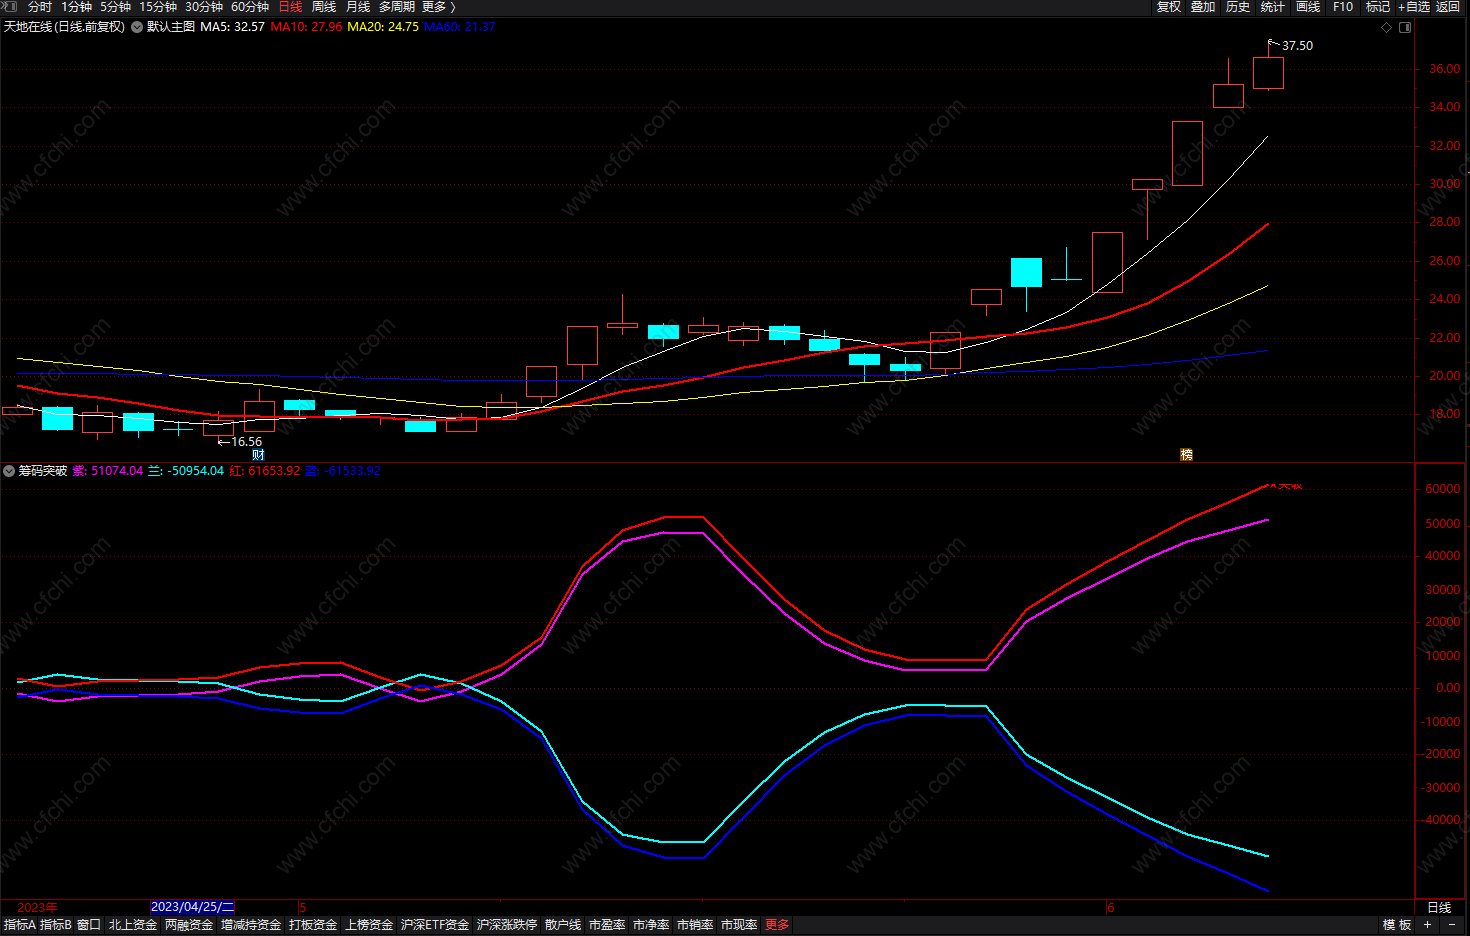The height and width of the screenshot is (936, 1470).
Task: Select the 1分钟 period
Action: pyautogui.click(x=77, y=7)
